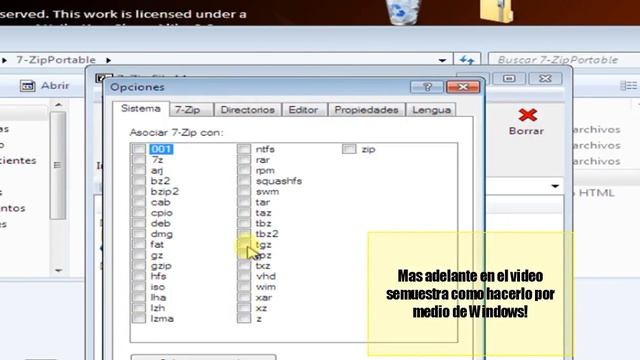This screenshot has width=640, height=360.
Task: Click the txz extension label
Action: click(x=263, y=266)
